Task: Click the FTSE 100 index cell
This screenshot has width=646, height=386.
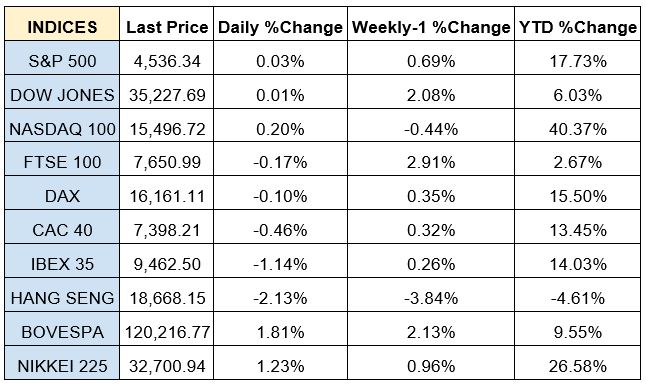Action: point(62,162)
